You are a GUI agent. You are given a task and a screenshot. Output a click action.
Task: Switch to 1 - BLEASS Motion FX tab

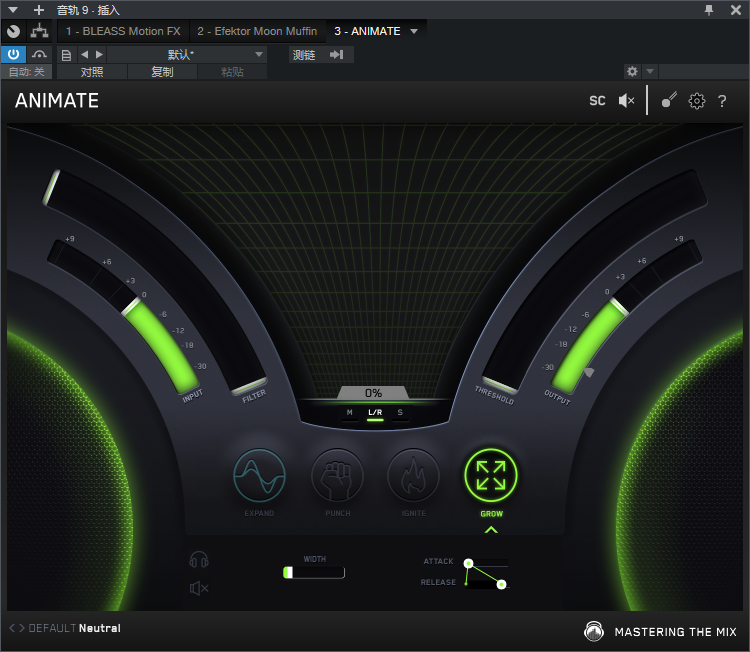(x=123, y=31)
